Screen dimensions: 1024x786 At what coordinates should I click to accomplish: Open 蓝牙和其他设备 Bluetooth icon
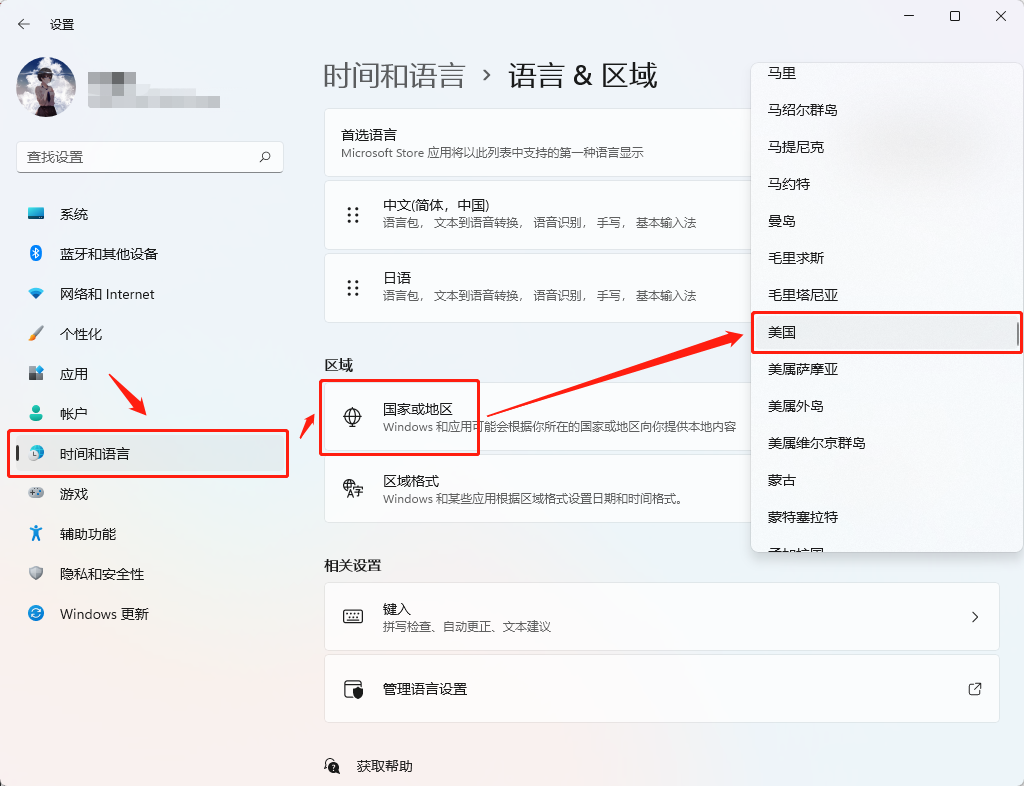(x=36, y=253)
